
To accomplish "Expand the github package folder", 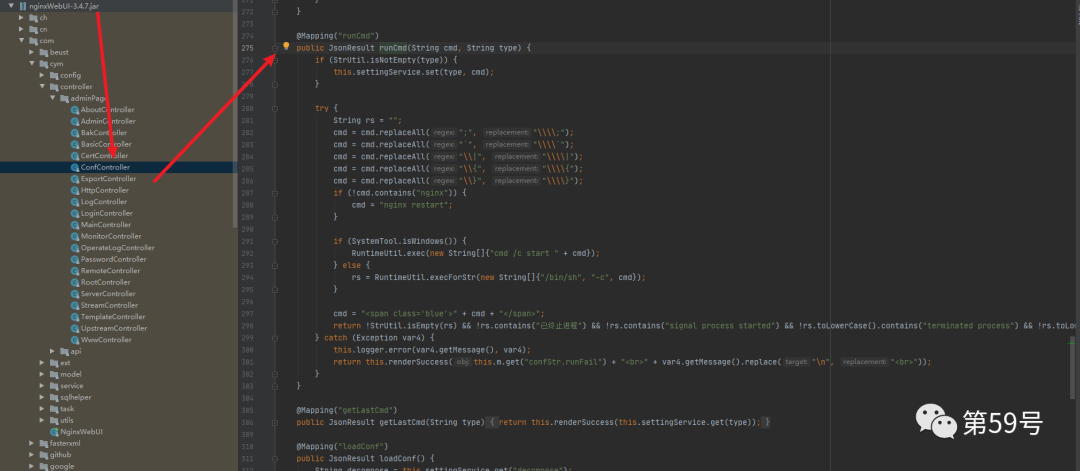I will (x=32, y=454).
